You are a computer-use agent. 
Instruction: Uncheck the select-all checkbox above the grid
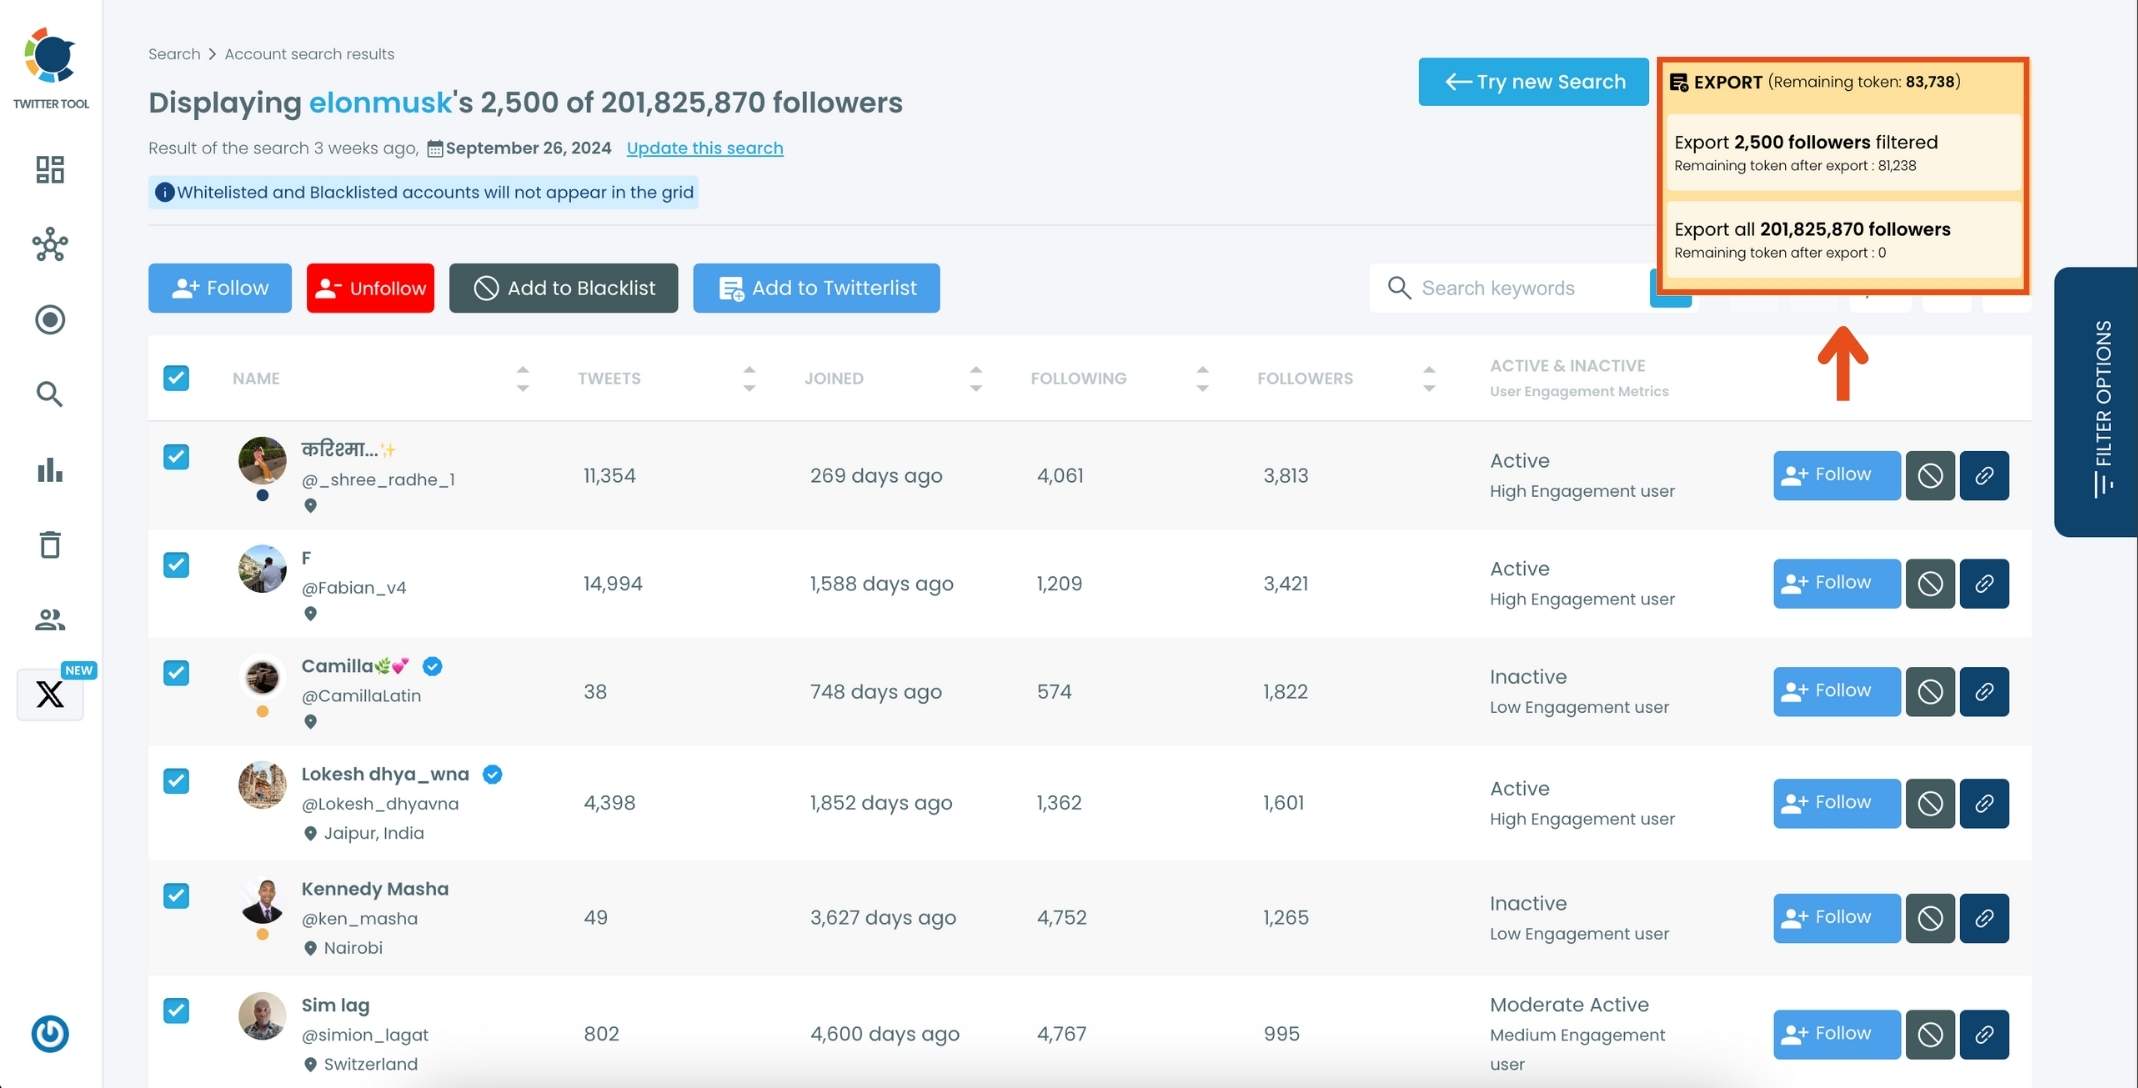tap(176, 378)
